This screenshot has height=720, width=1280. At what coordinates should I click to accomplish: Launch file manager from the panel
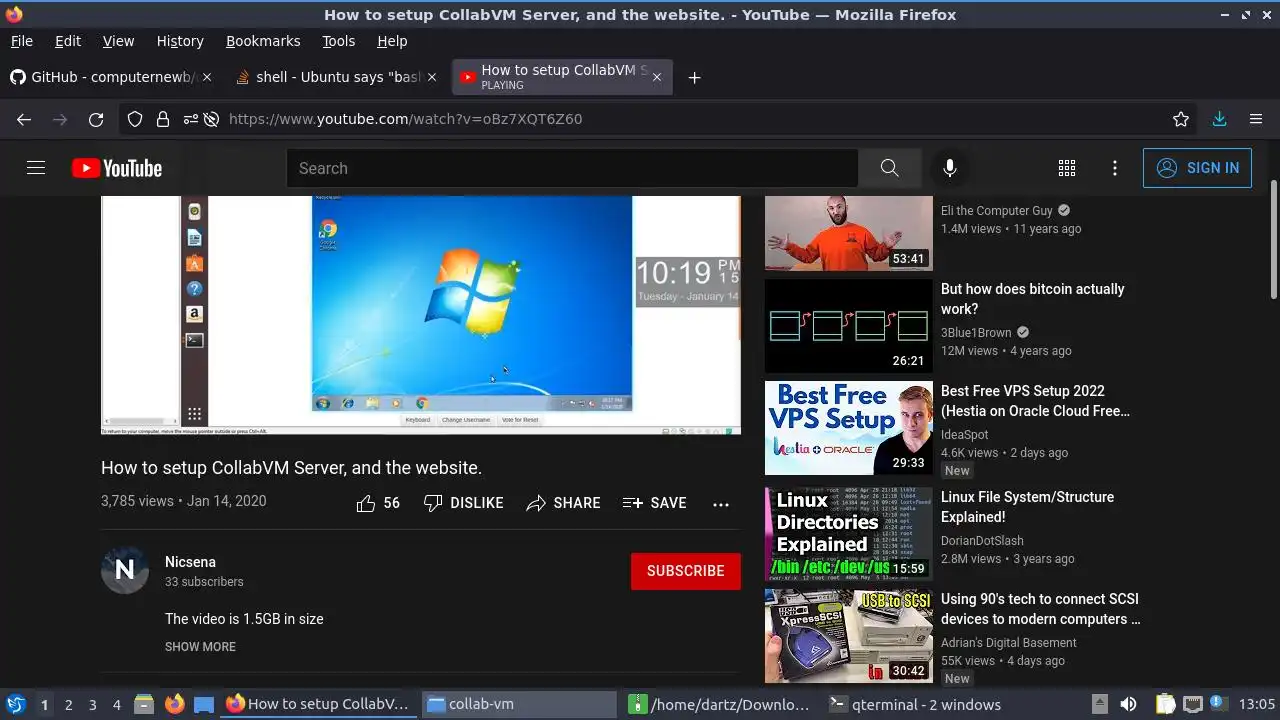[144, 704]
